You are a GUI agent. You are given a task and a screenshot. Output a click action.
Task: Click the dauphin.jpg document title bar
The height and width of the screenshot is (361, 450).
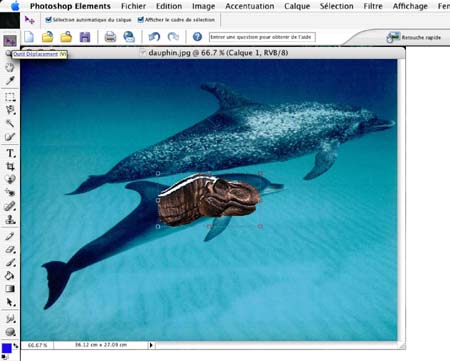coord(213,53)
